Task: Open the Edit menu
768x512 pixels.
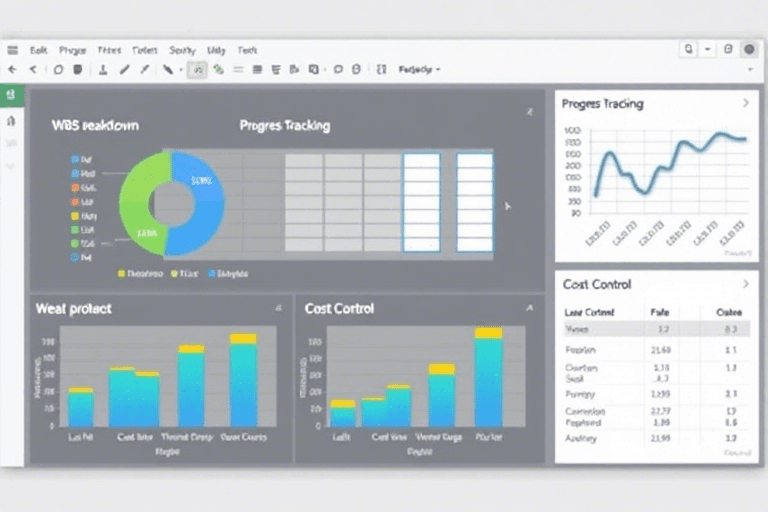Action: tap(39, 49)
